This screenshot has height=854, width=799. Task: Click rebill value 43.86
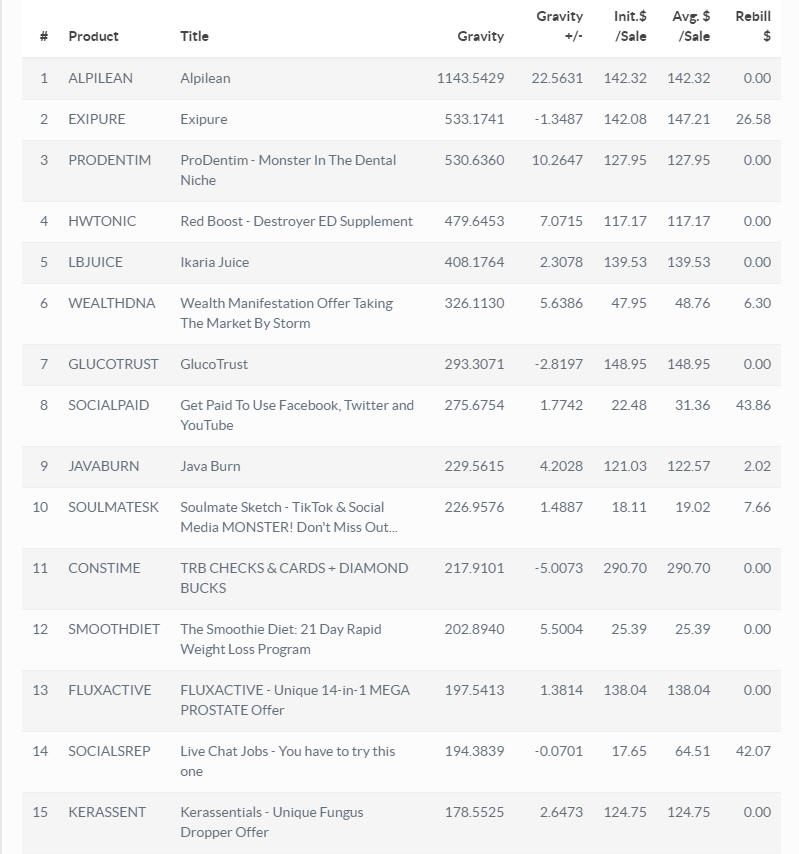coord(753,405)
